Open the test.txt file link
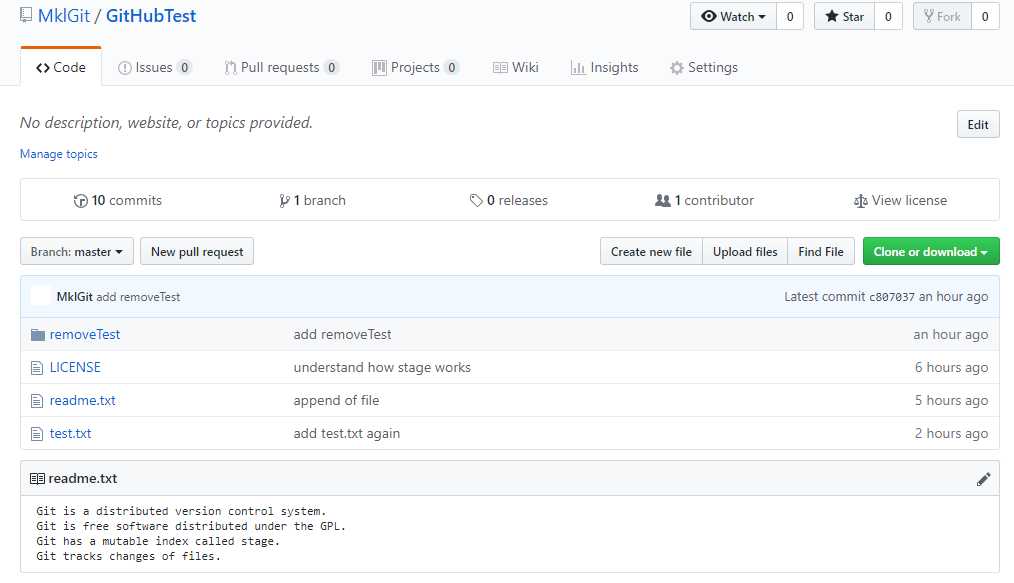1014x583 pixels. coord(70,434)
